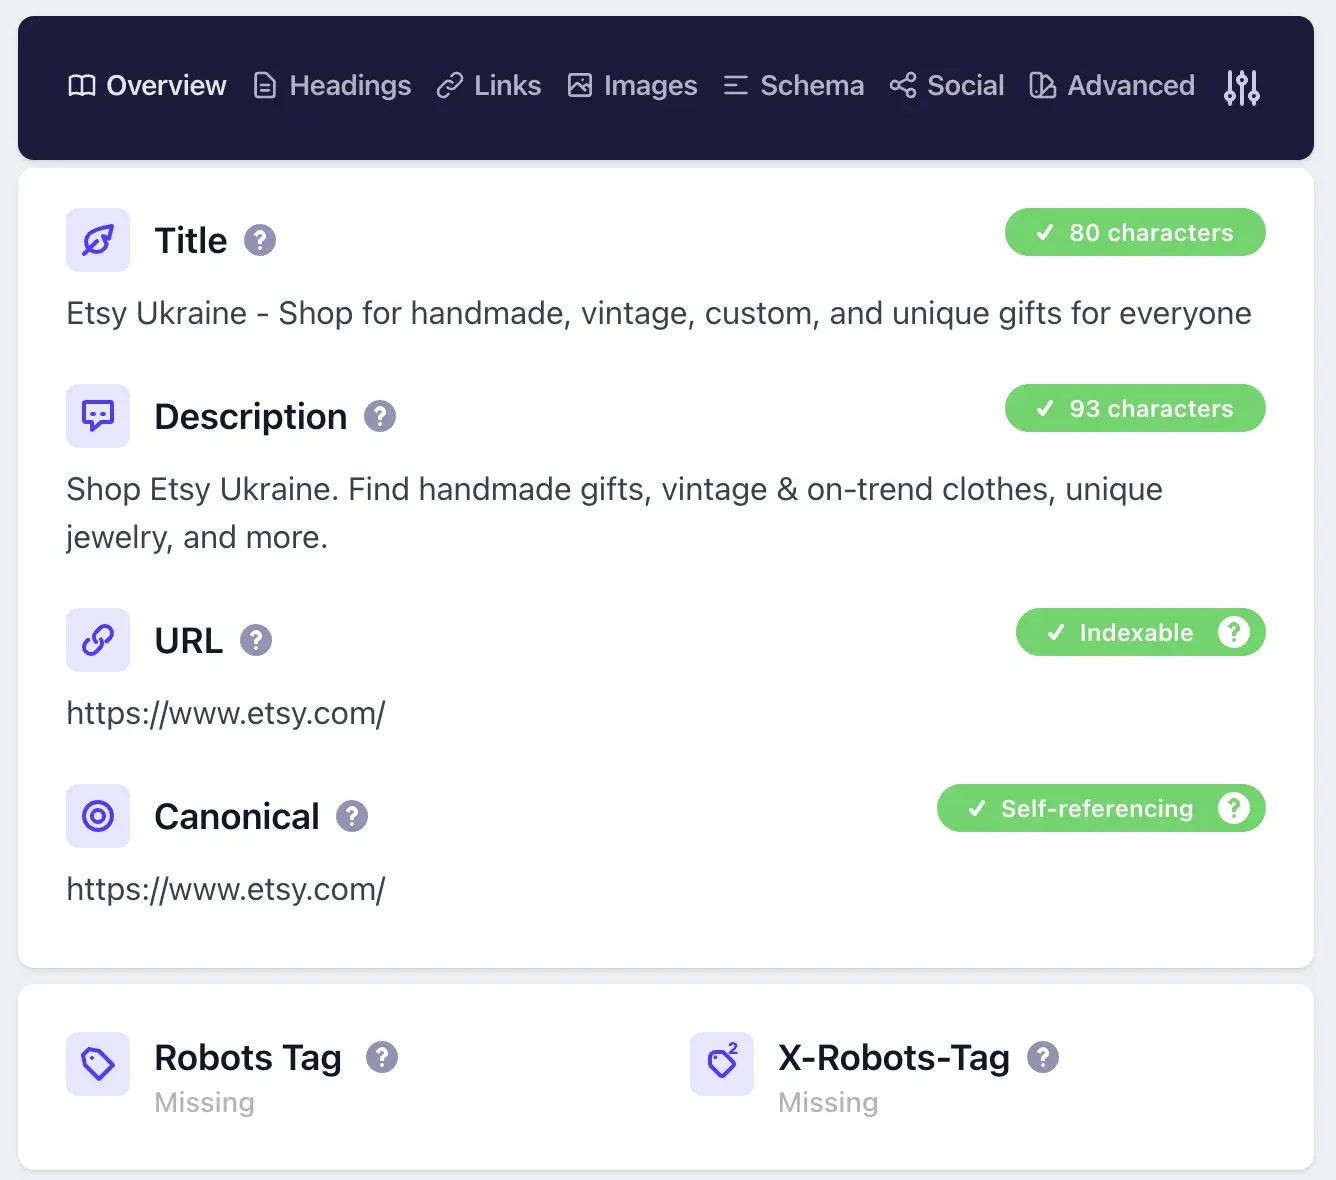Show help next to URL heading
This screenshot has width=1336, height=1180.
click(256, 640)
